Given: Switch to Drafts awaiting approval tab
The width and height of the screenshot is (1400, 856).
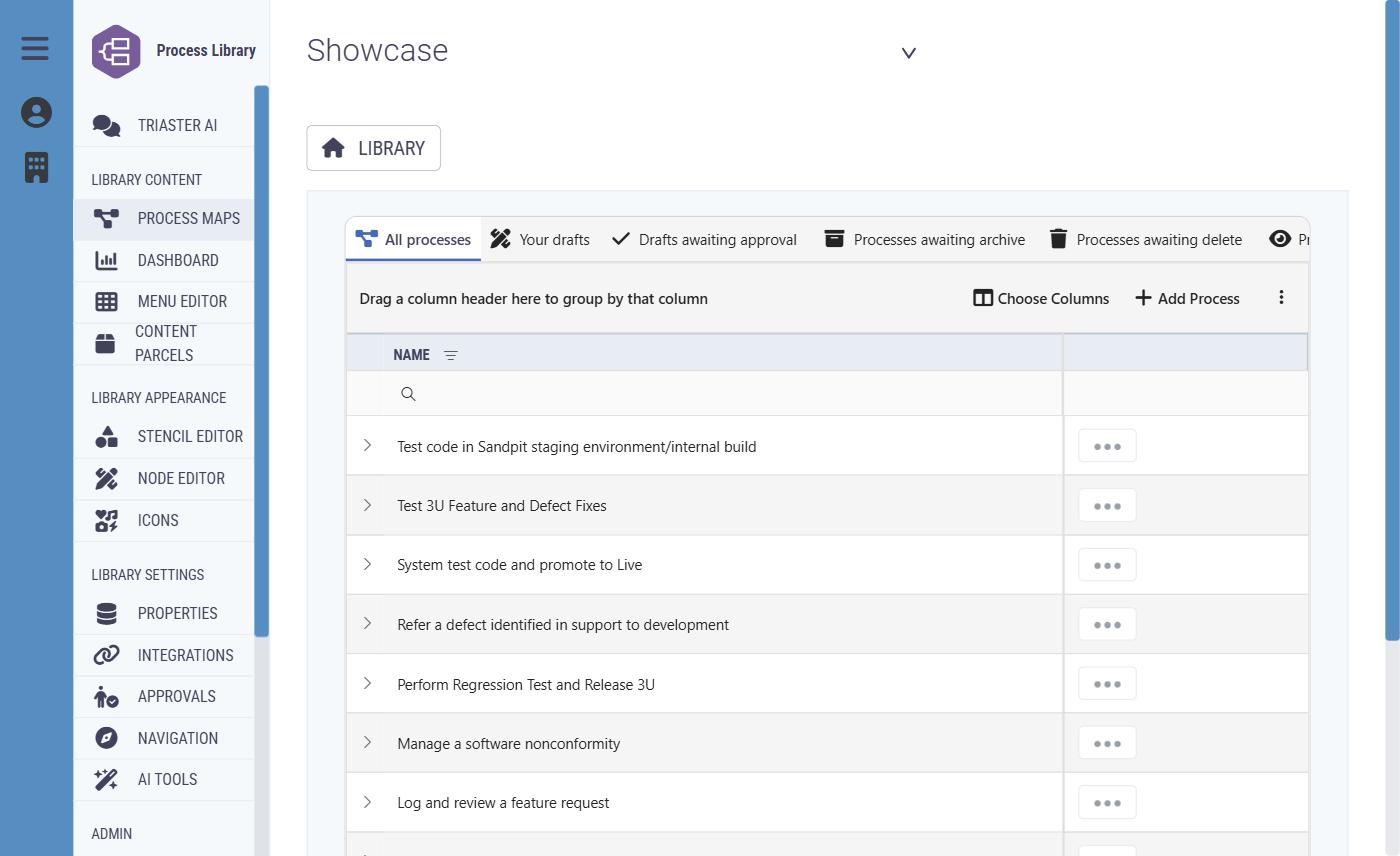Looking at the screenshot, I should tap(704, 240).
